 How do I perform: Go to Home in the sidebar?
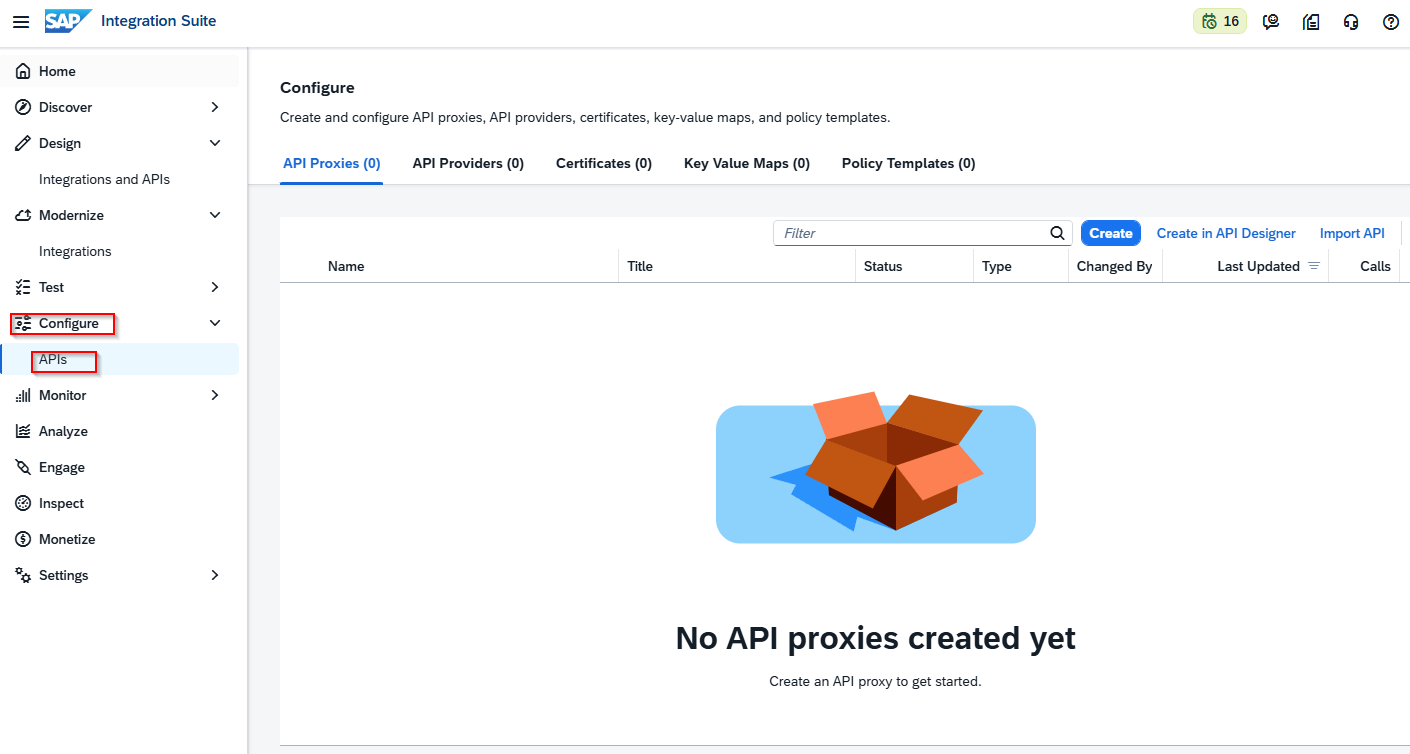point(120,71)
